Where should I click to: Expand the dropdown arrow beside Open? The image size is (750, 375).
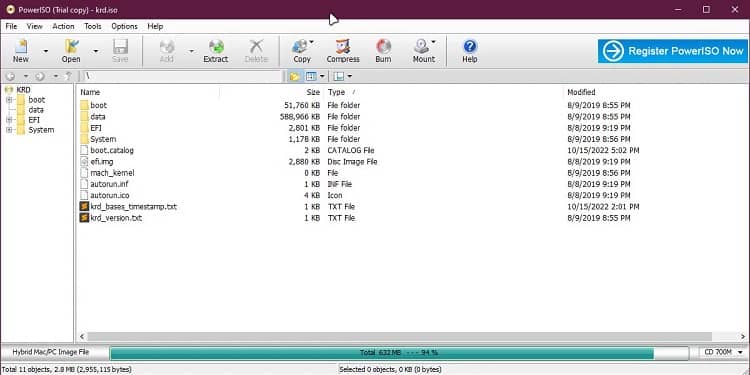(96, 51)
